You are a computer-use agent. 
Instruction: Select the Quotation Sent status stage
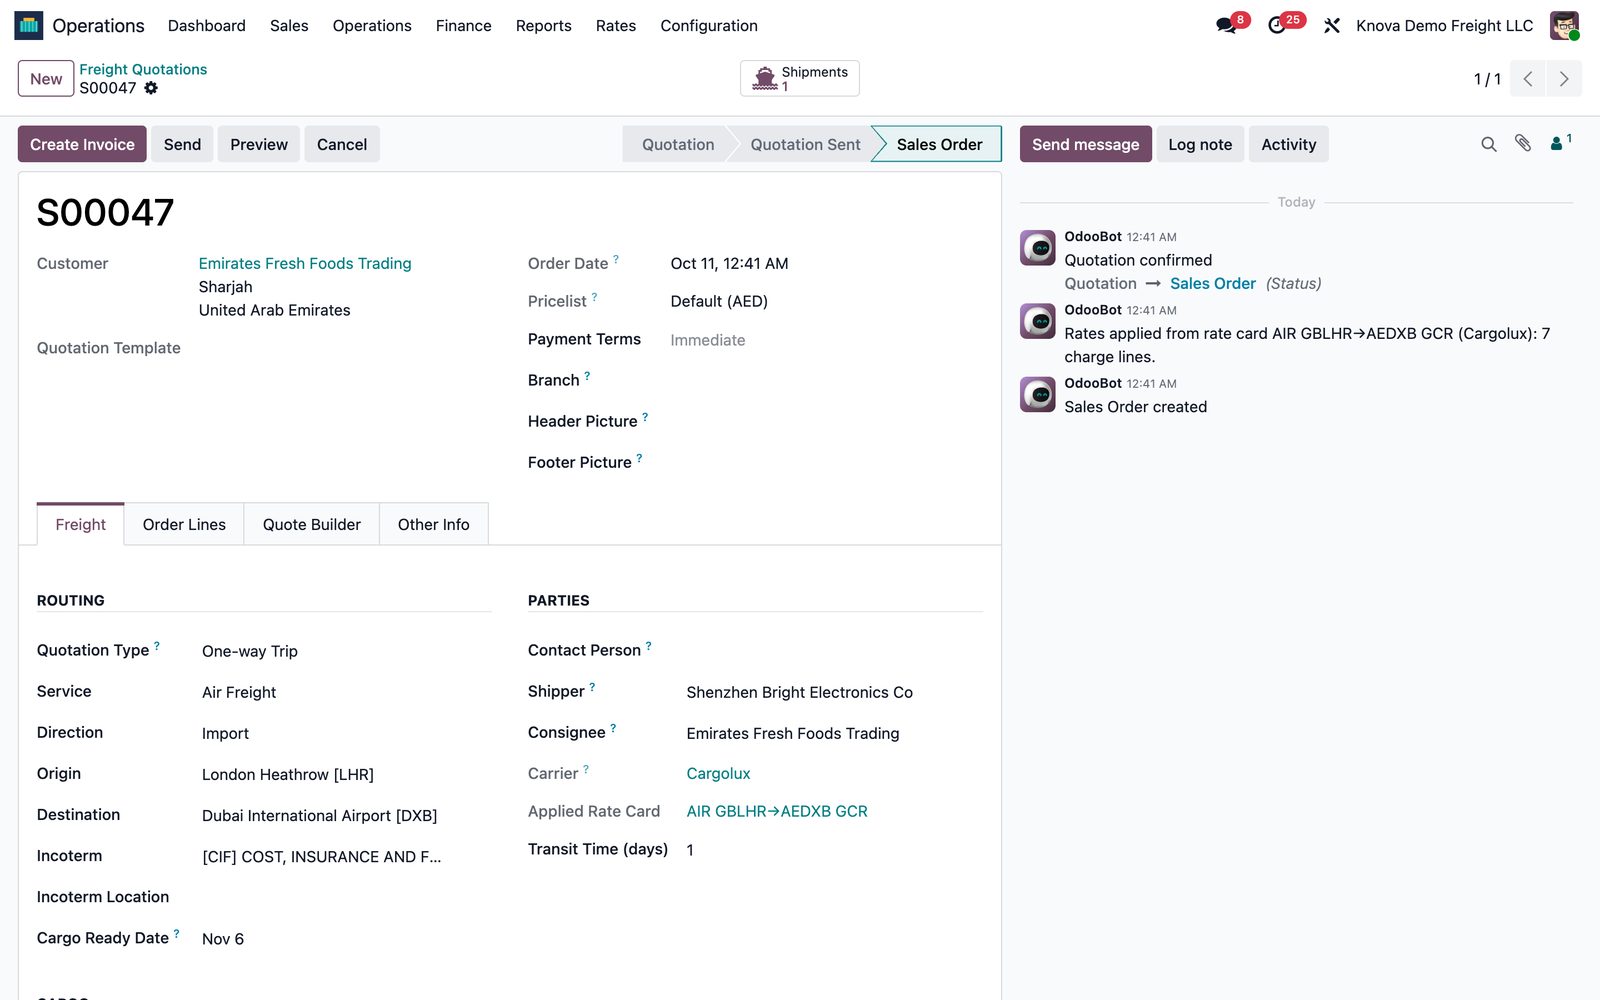click(805, 144)
